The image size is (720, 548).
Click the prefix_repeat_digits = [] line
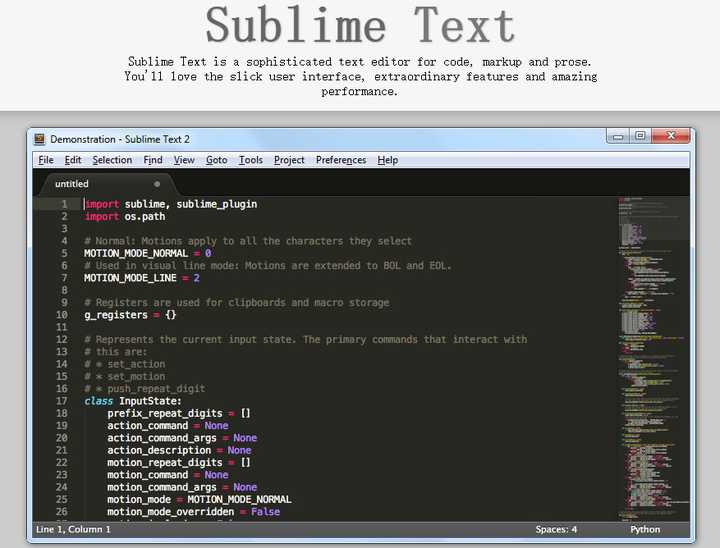tap(179, 413)
